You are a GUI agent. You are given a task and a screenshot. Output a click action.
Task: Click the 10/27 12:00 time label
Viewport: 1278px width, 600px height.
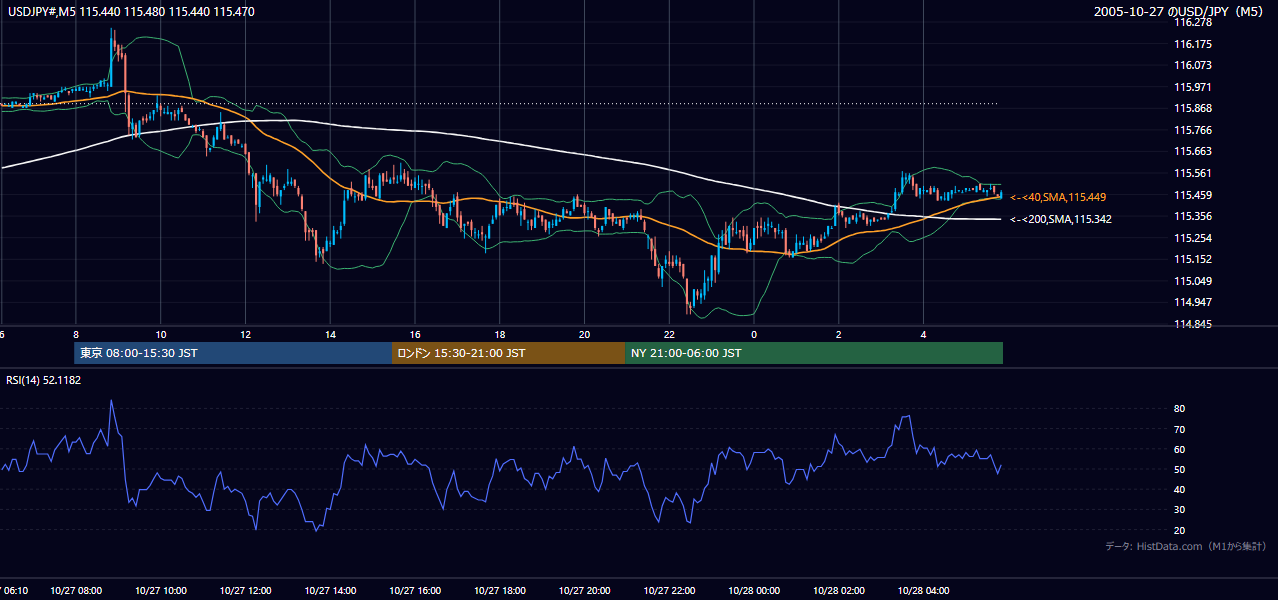[245, 591]
